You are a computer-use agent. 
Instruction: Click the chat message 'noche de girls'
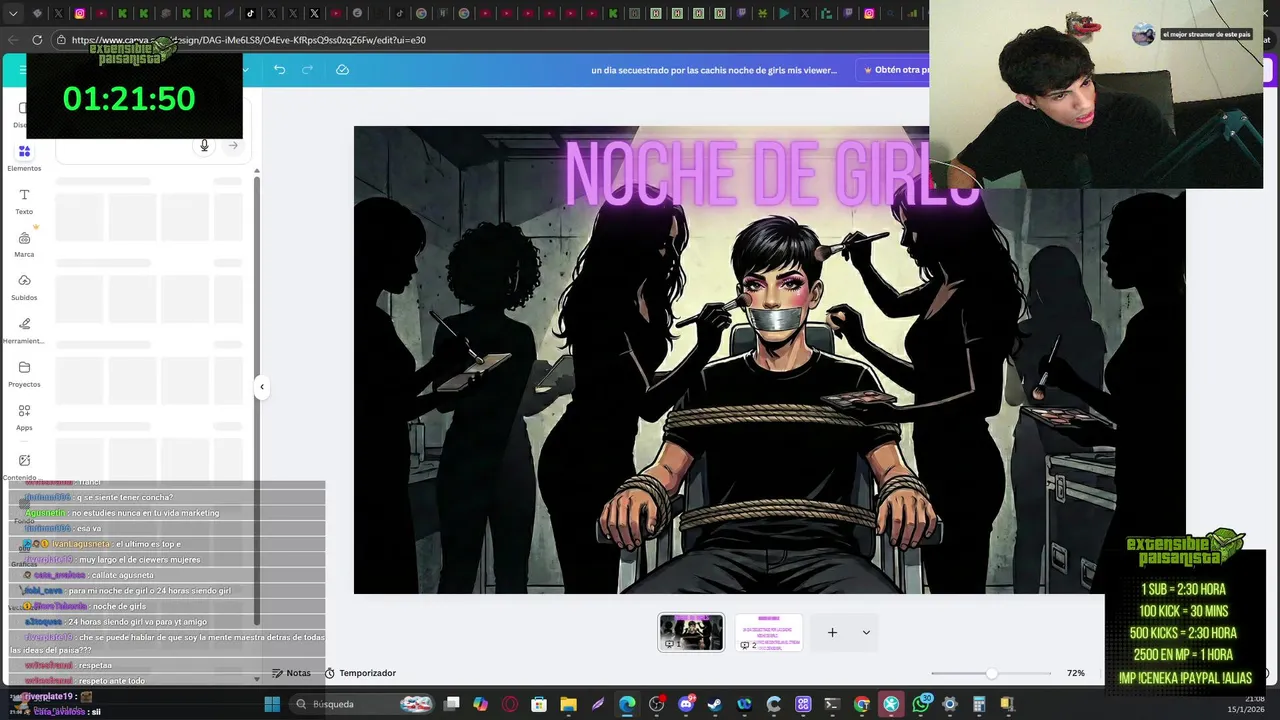(119, 606)
